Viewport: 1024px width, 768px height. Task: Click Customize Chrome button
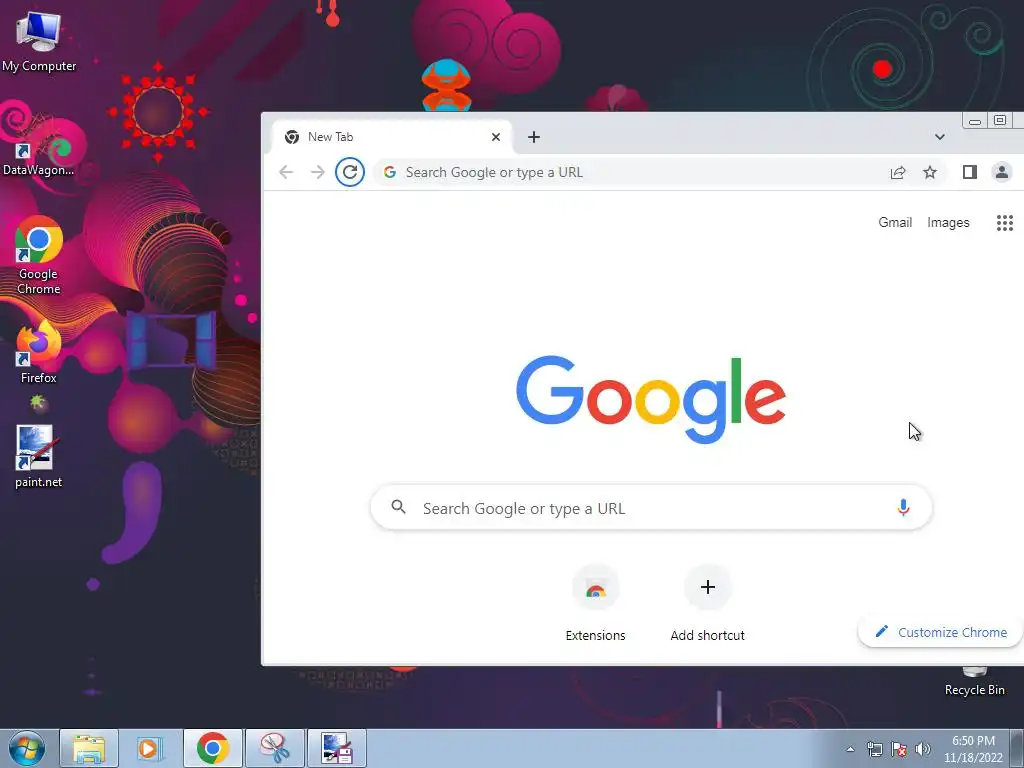(940, 632)
